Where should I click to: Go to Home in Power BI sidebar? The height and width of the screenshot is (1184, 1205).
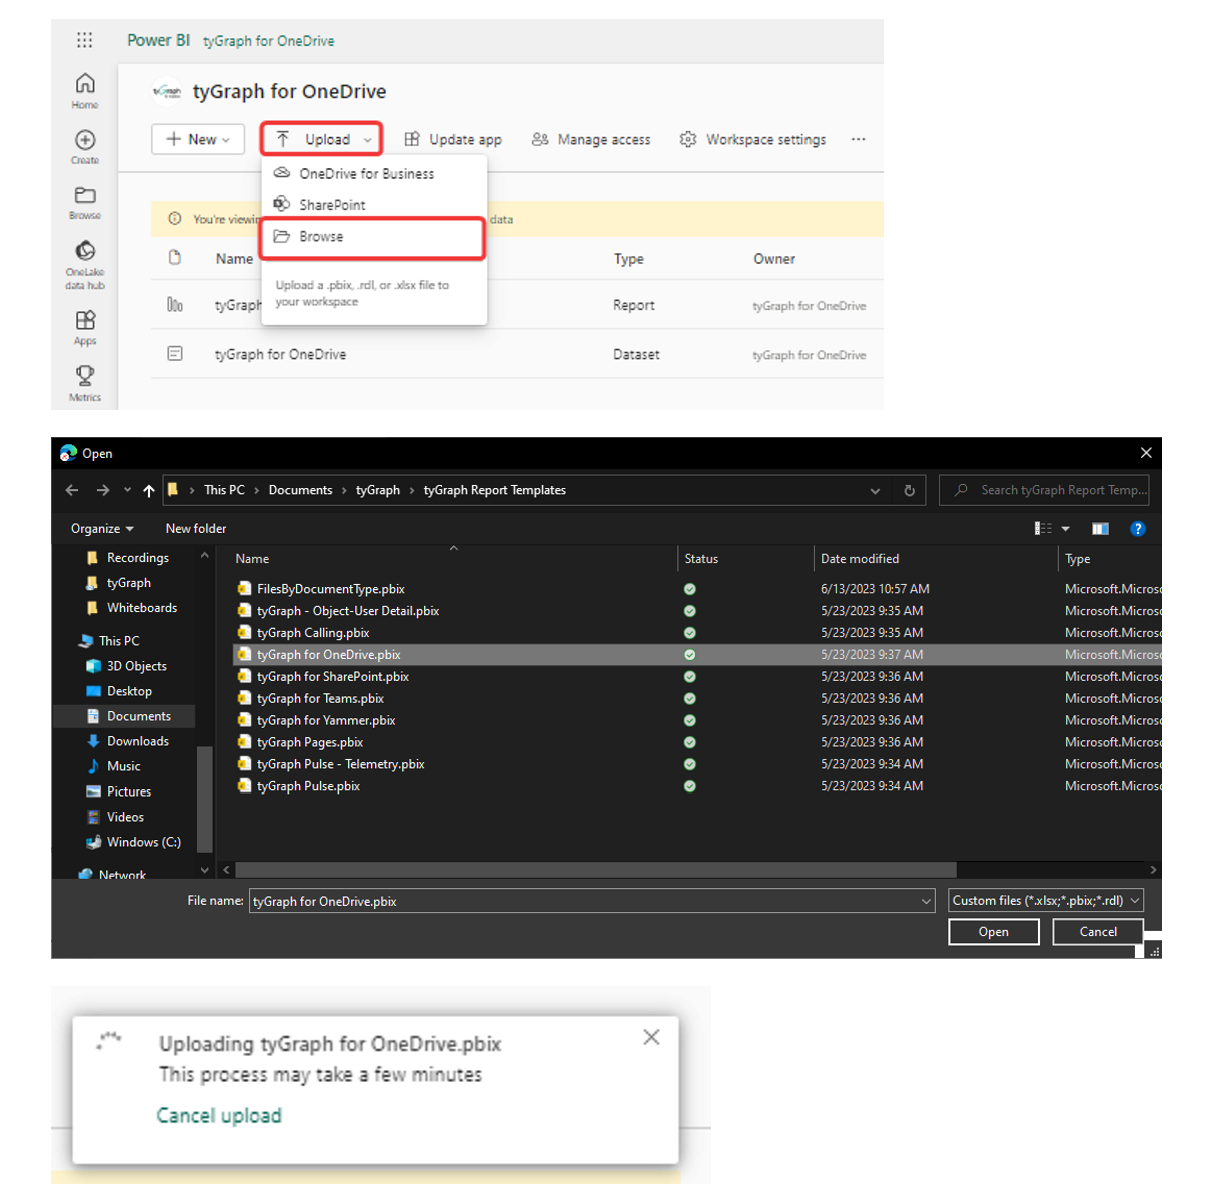click(85, 90)
